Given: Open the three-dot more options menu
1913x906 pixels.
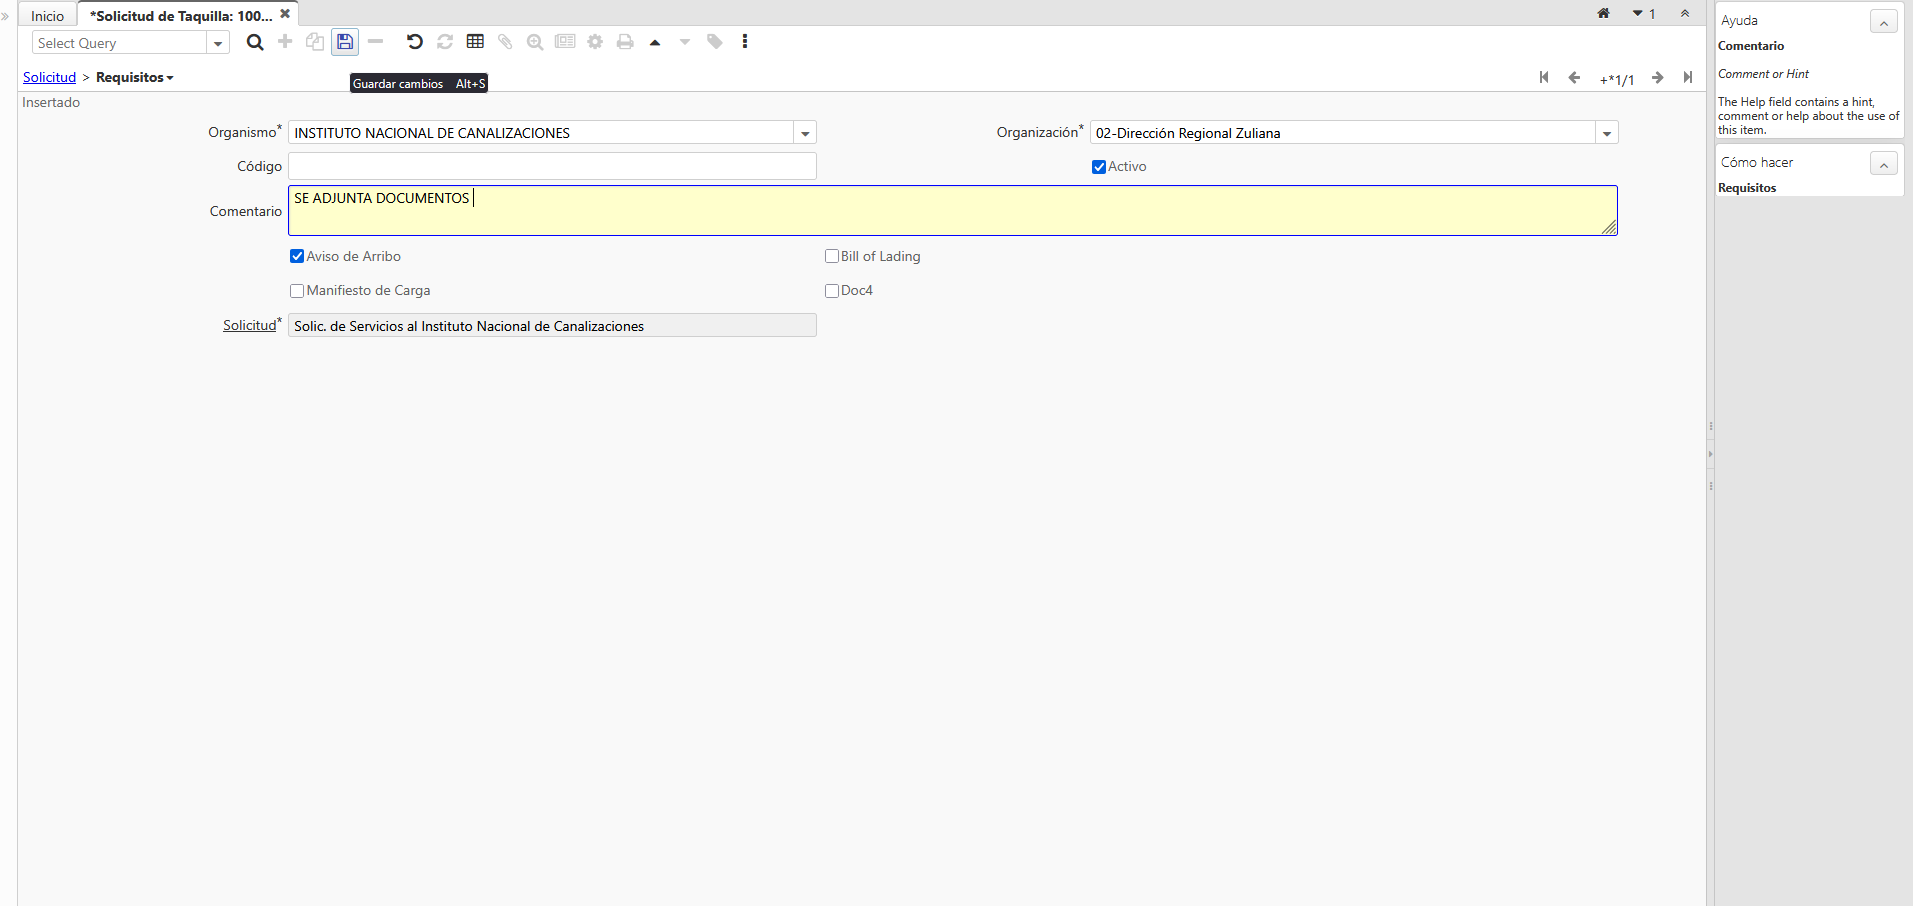Looking at the screenshot, I should click(x=745, y=42).
